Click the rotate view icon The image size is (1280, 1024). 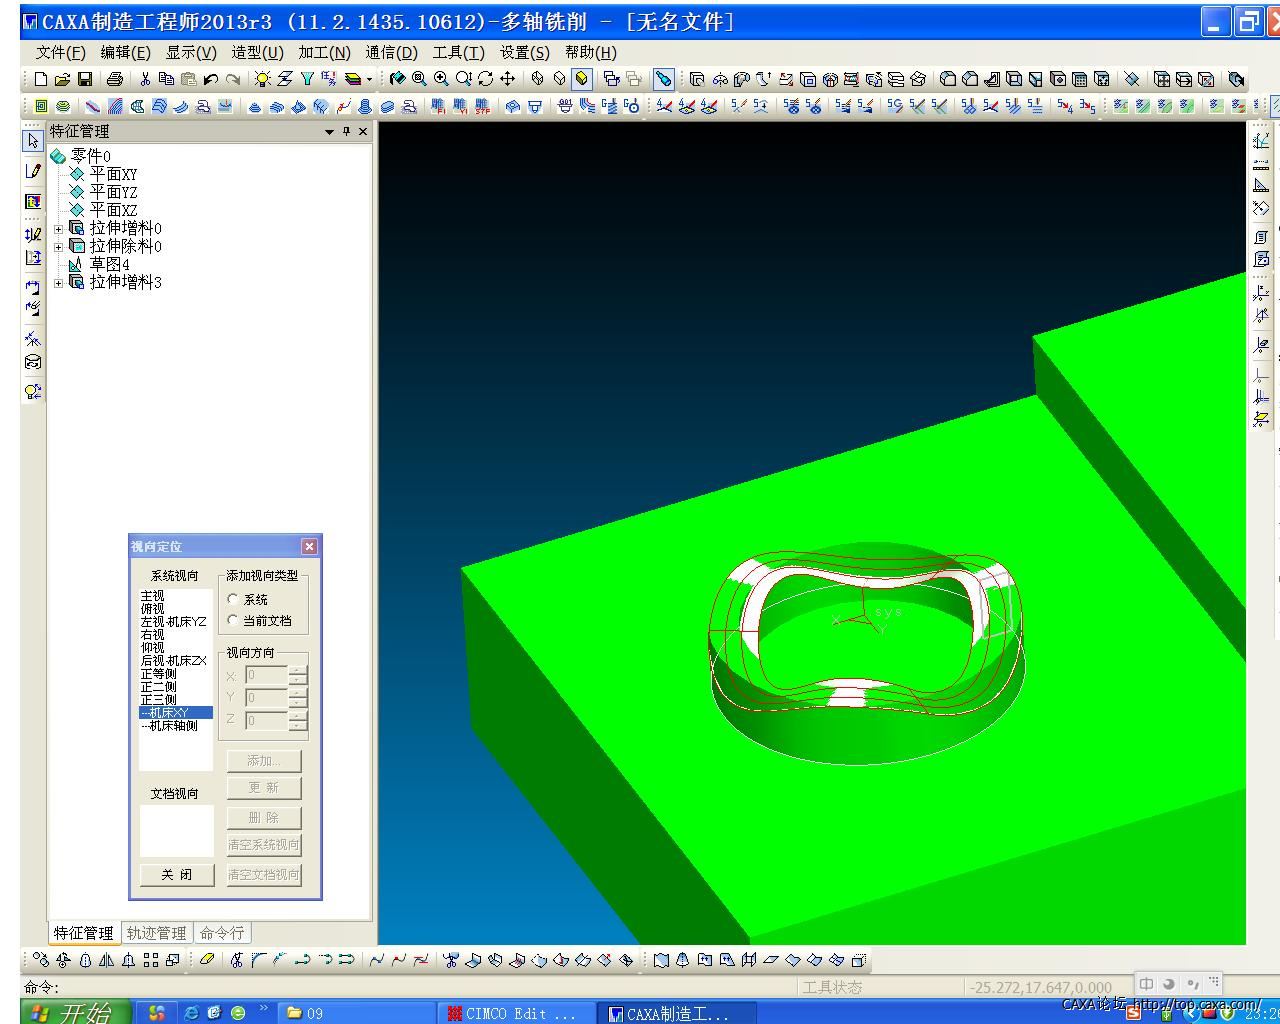[486, 79]
